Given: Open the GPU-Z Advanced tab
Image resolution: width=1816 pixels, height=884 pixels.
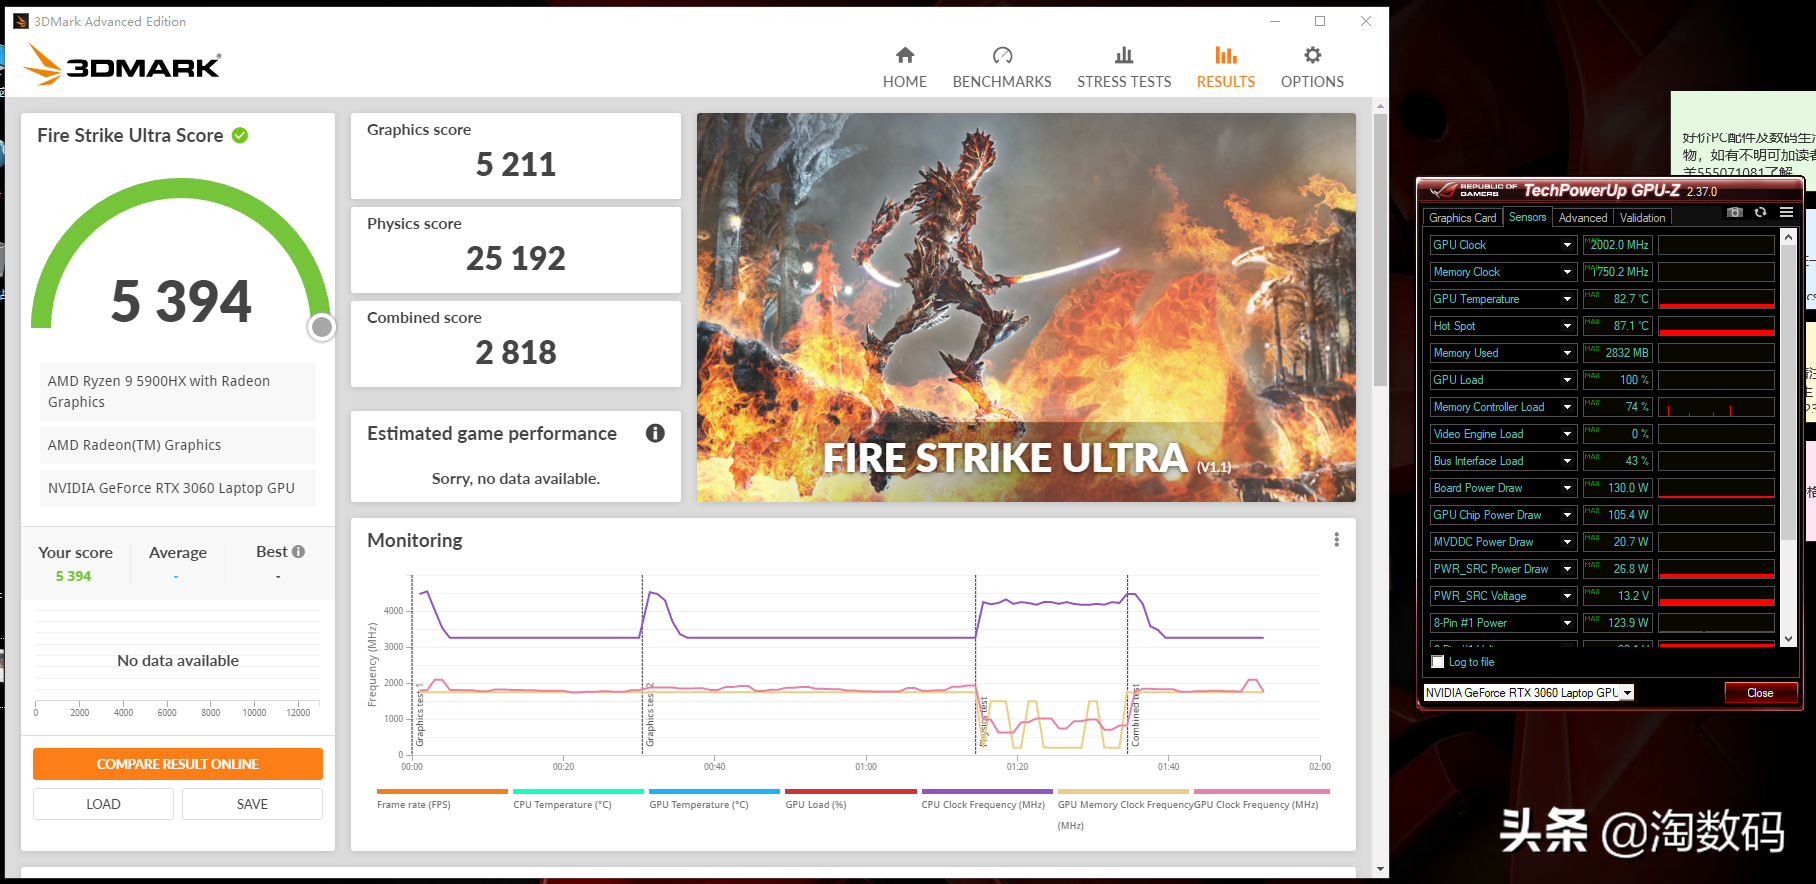Looking at the screenshot, I should [1583, 218].
